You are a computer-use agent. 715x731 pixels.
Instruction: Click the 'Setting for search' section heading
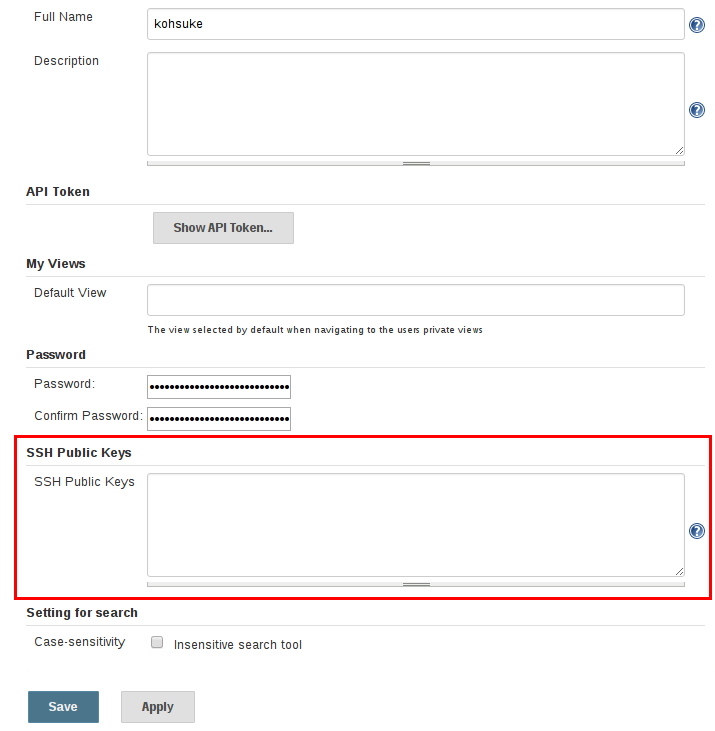click(82, 612)
